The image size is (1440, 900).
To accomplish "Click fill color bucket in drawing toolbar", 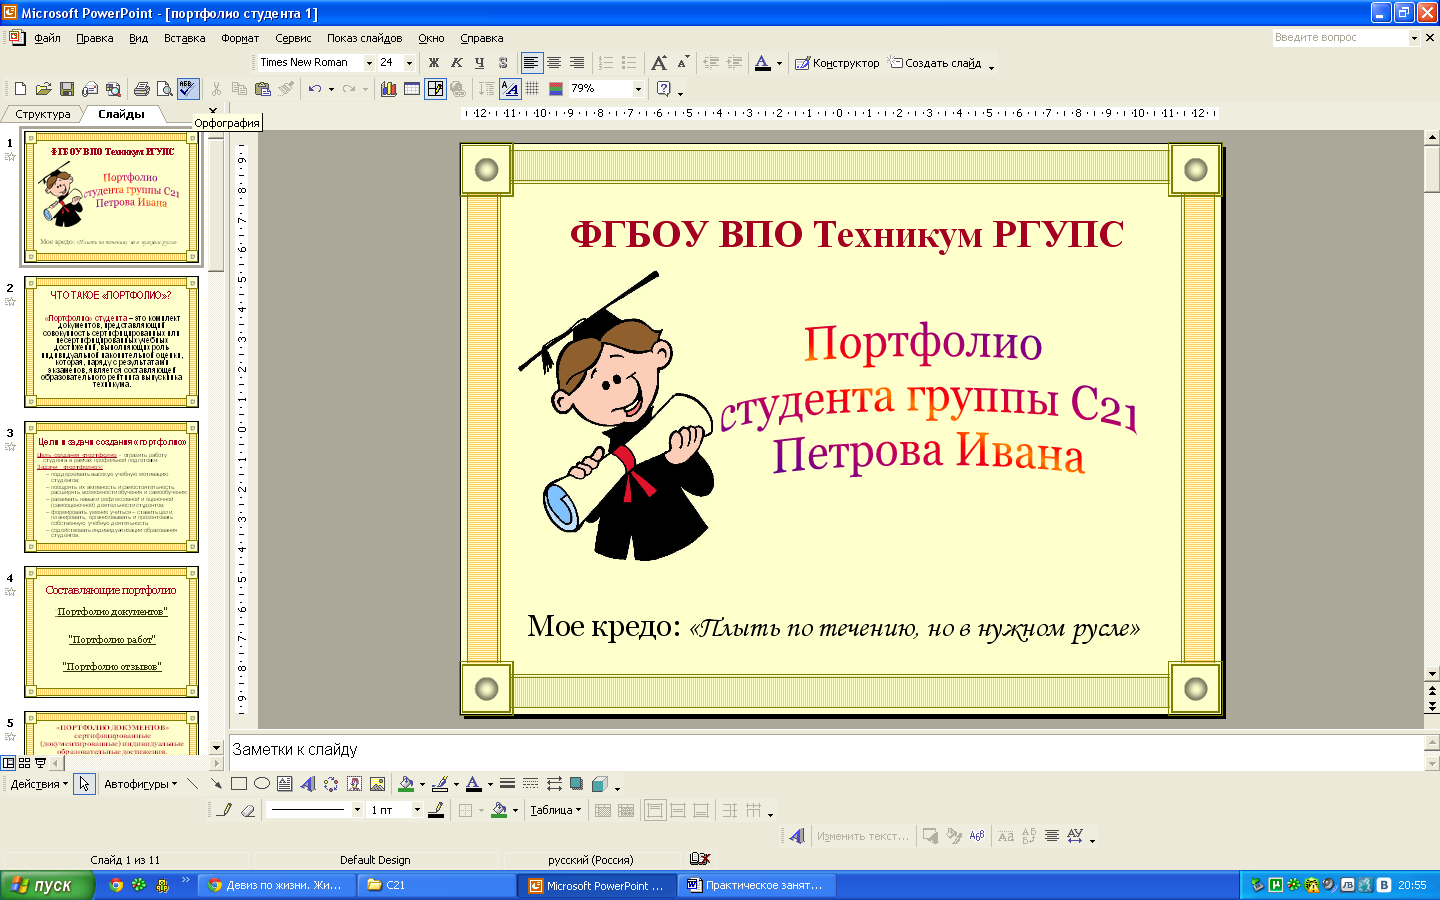I will (406, 784).
